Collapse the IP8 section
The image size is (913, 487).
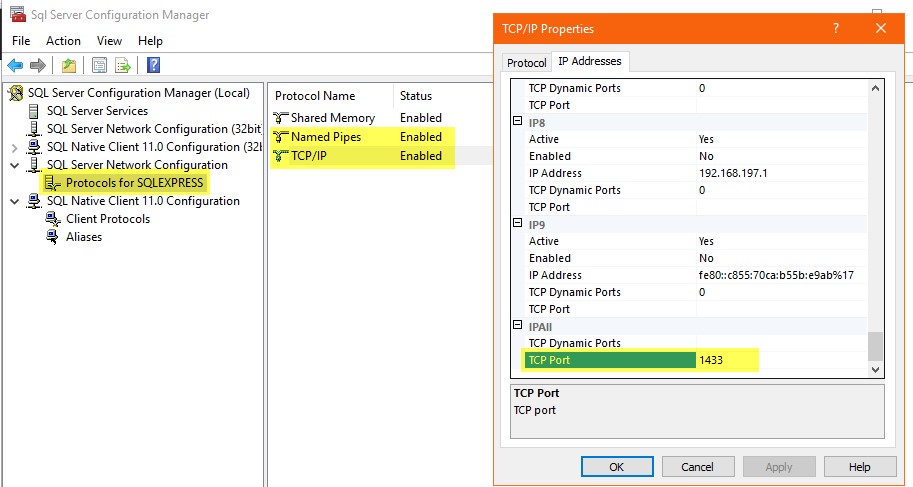[x=517, y=121]
